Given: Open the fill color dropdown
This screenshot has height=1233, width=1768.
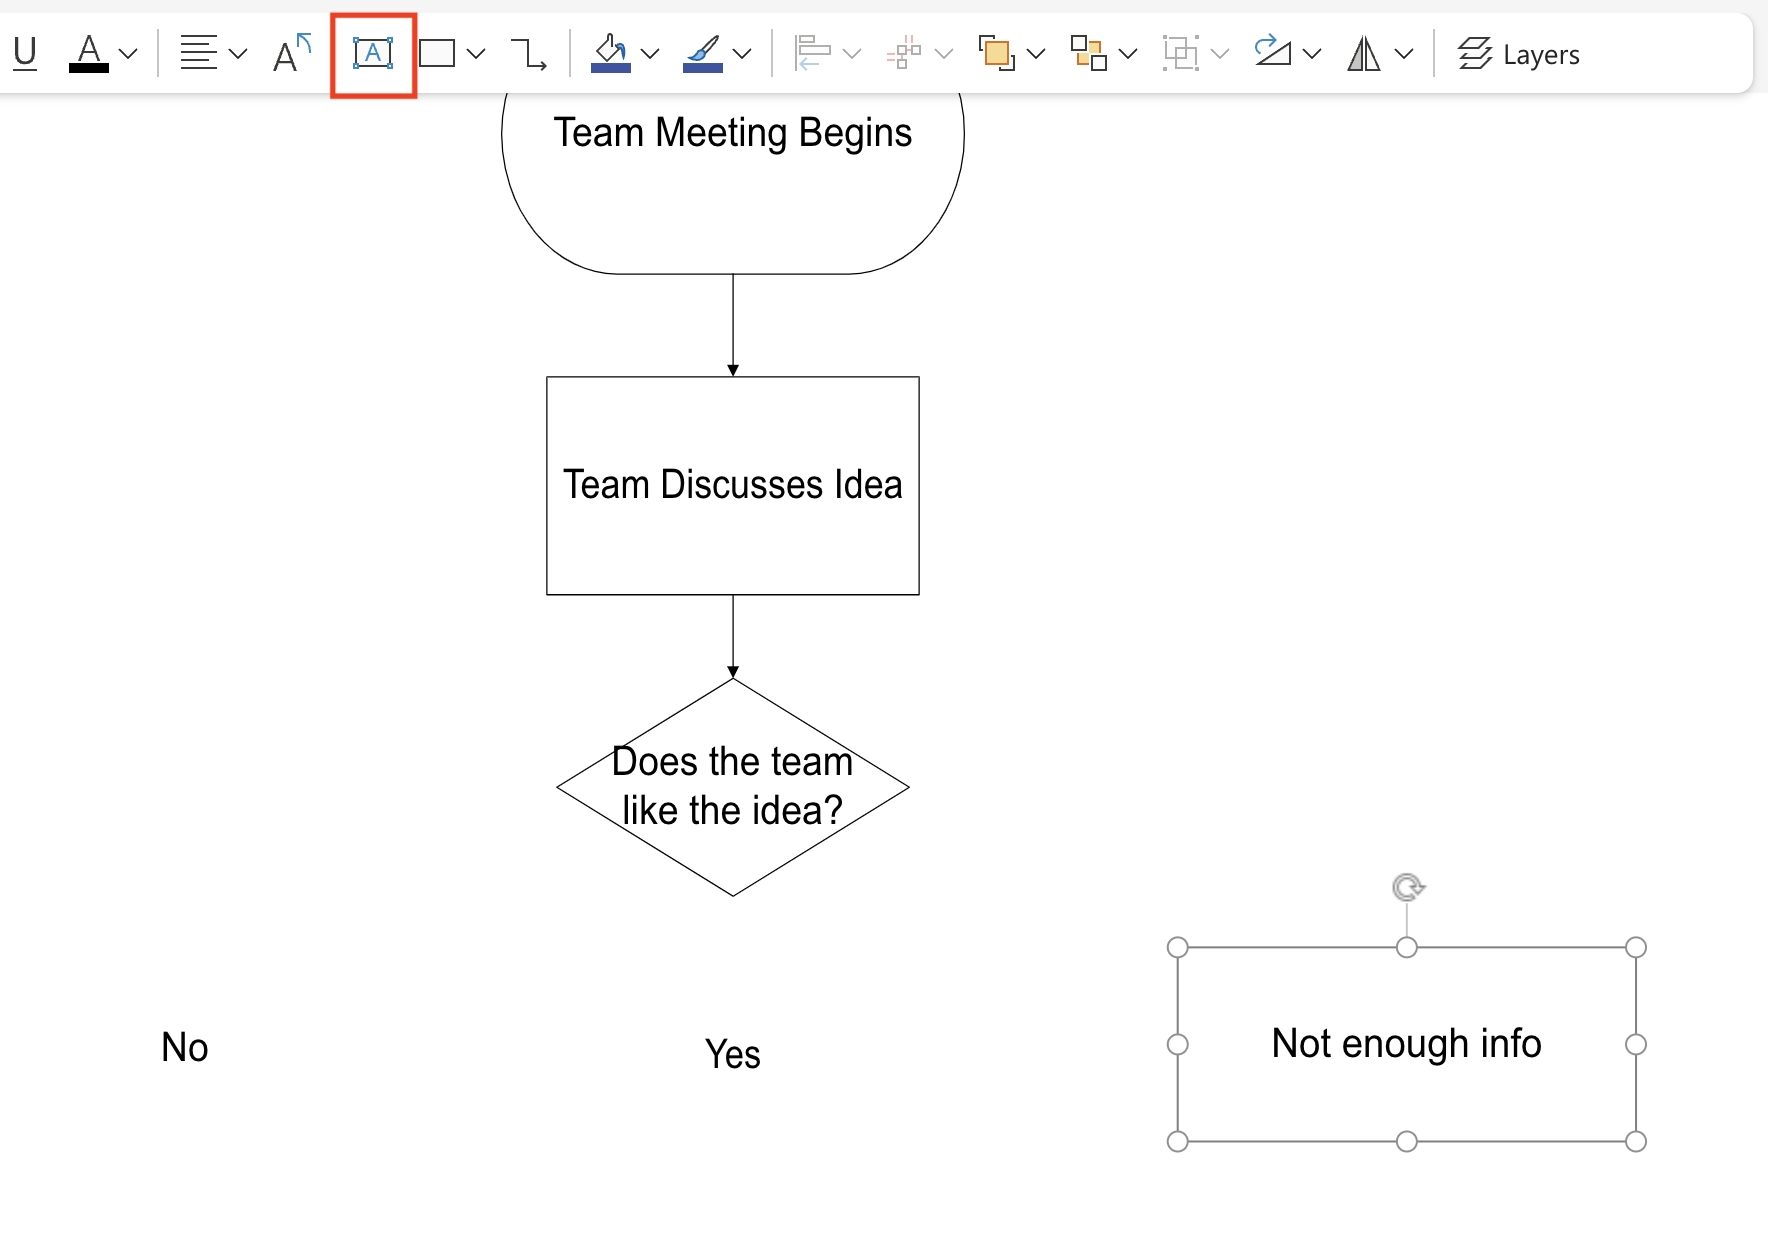Looking at the screenshot, I should (651, 55).
